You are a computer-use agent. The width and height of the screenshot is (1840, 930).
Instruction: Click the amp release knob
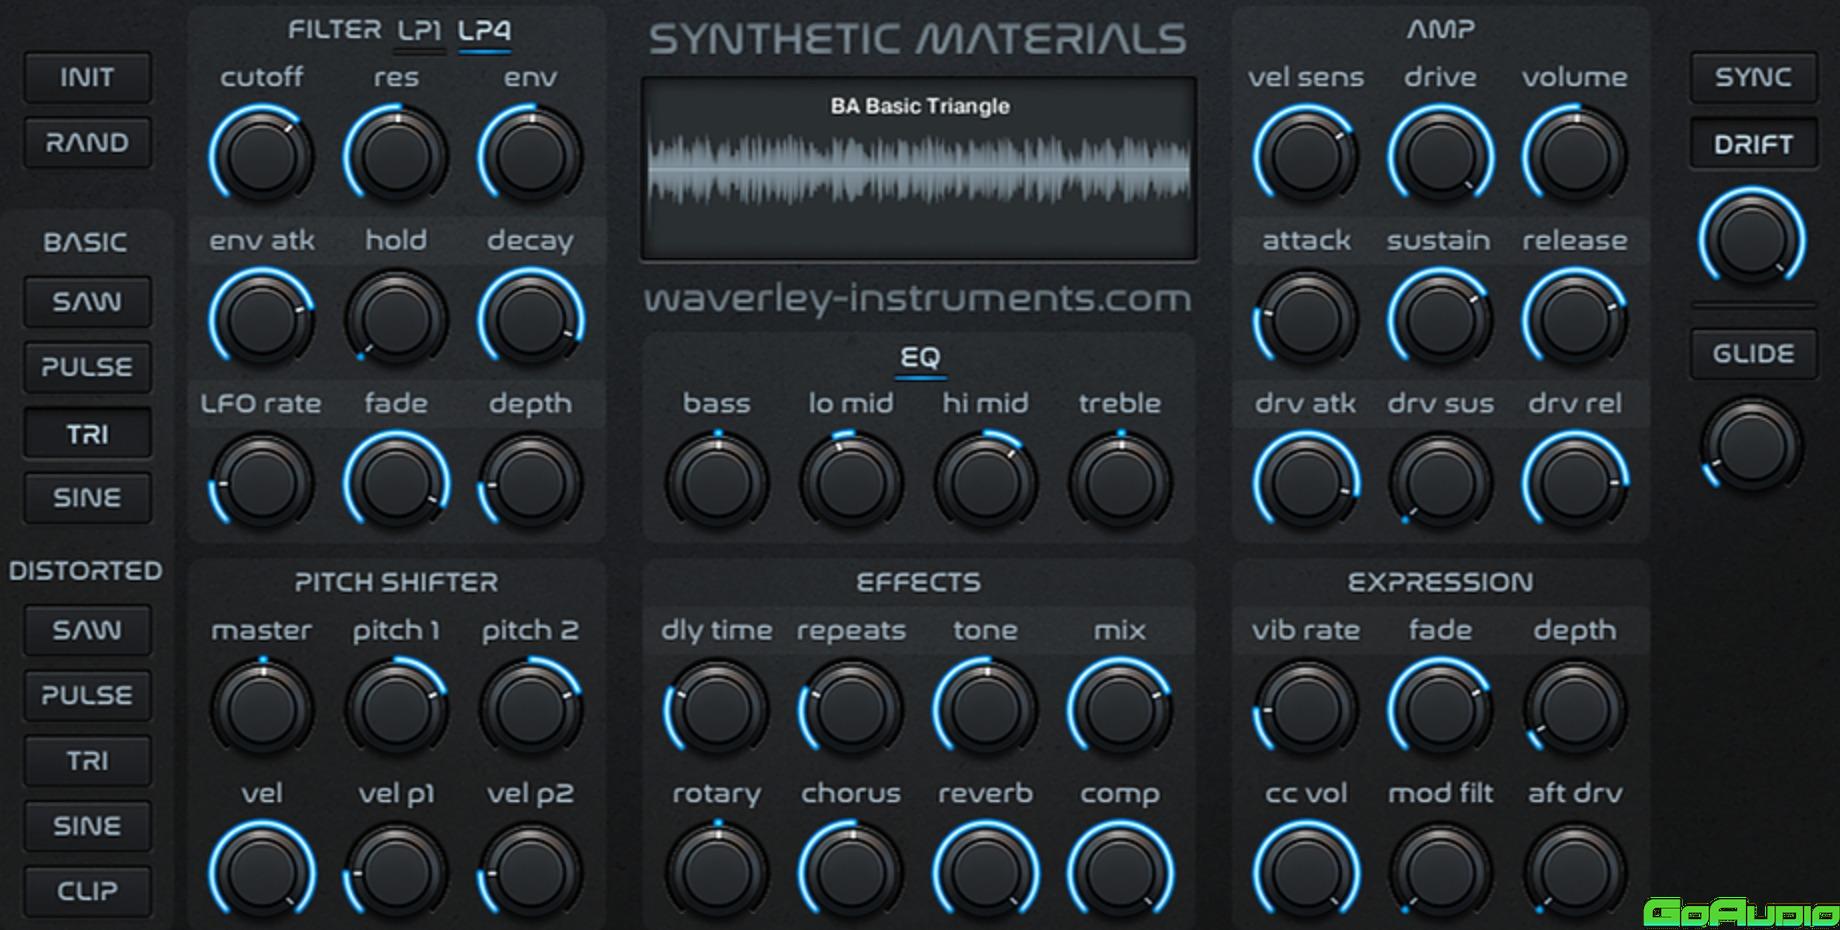pyautogui.click(x=1575, y=319)
